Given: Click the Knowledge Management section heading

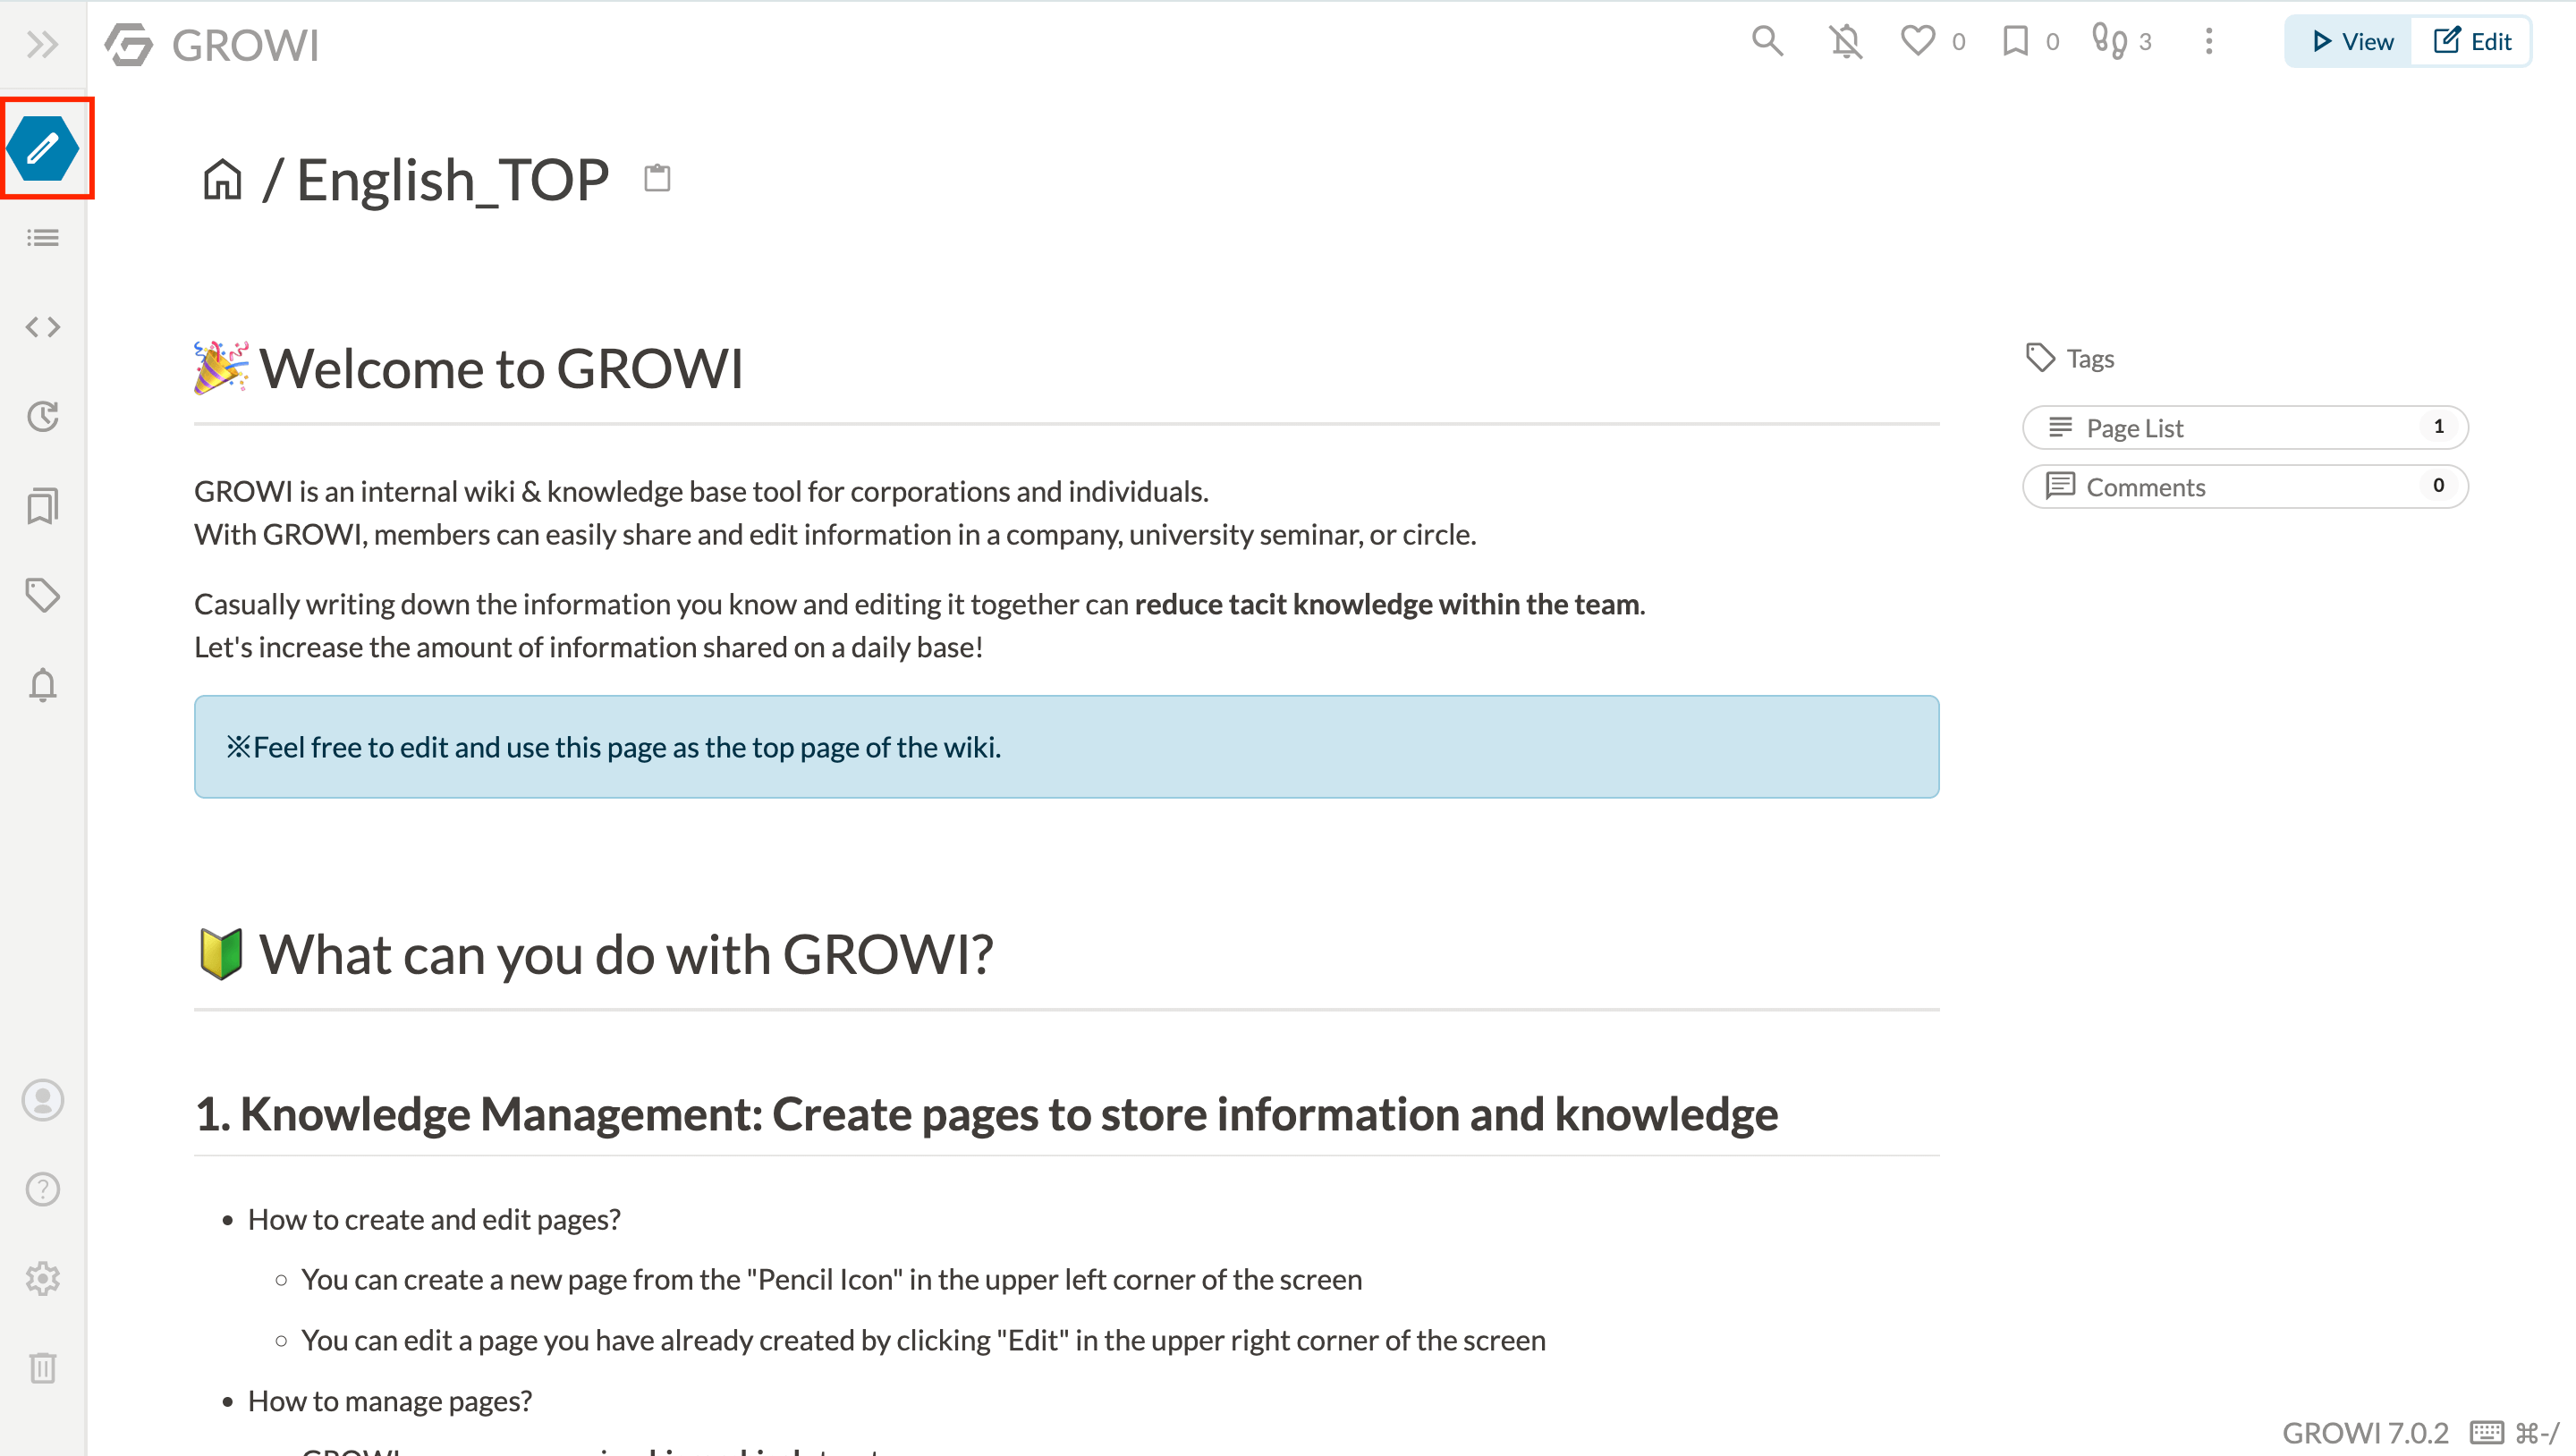Looking at the screenshot, I should [x=986, y=1114].
